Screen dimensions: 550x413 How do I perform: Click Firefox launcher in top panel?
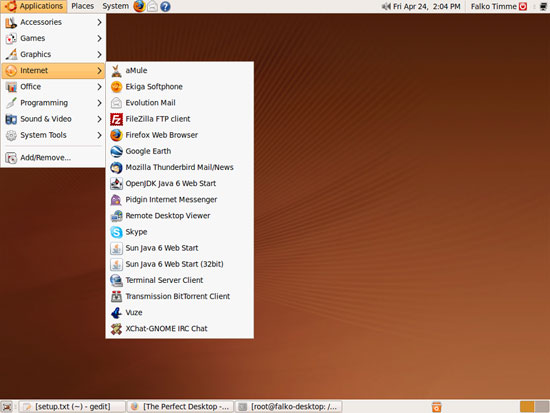[139, 6]
